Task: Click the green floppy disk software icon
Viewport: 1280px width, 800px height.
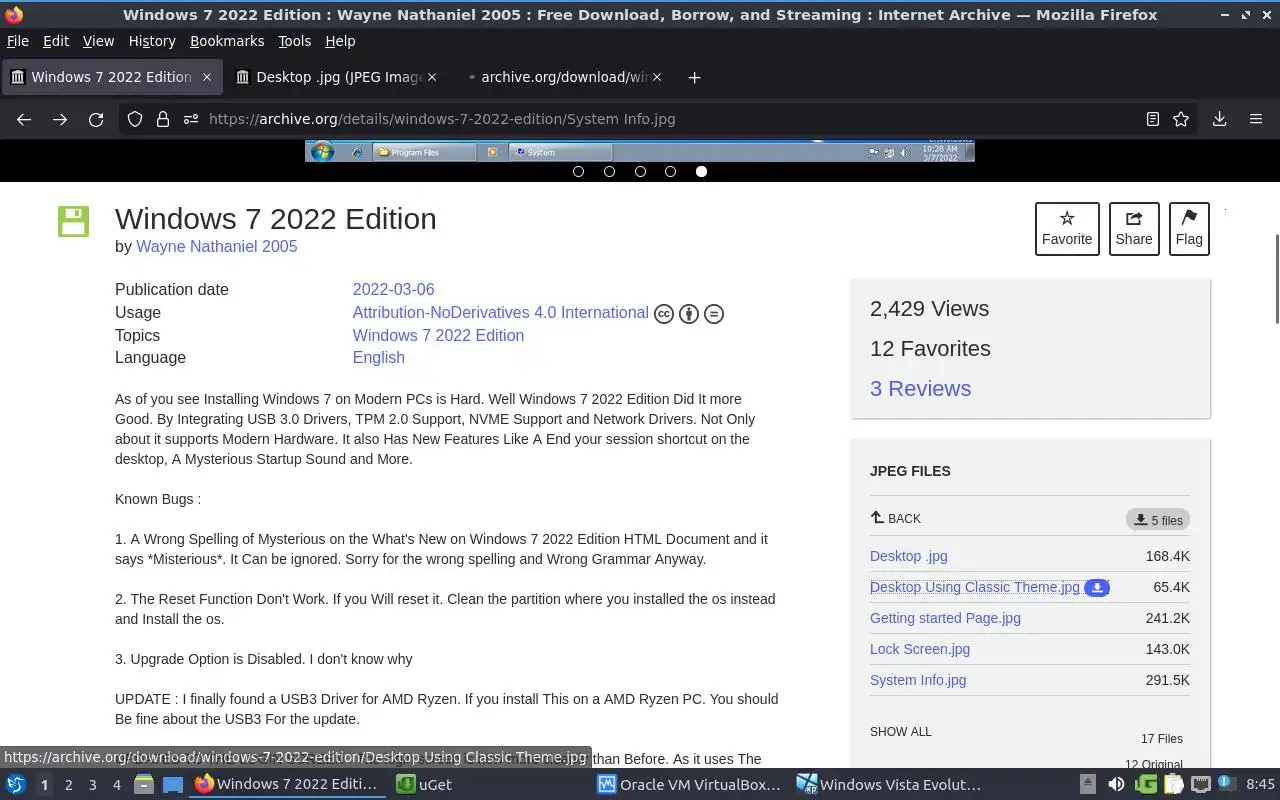Action: tap(73, 221)
